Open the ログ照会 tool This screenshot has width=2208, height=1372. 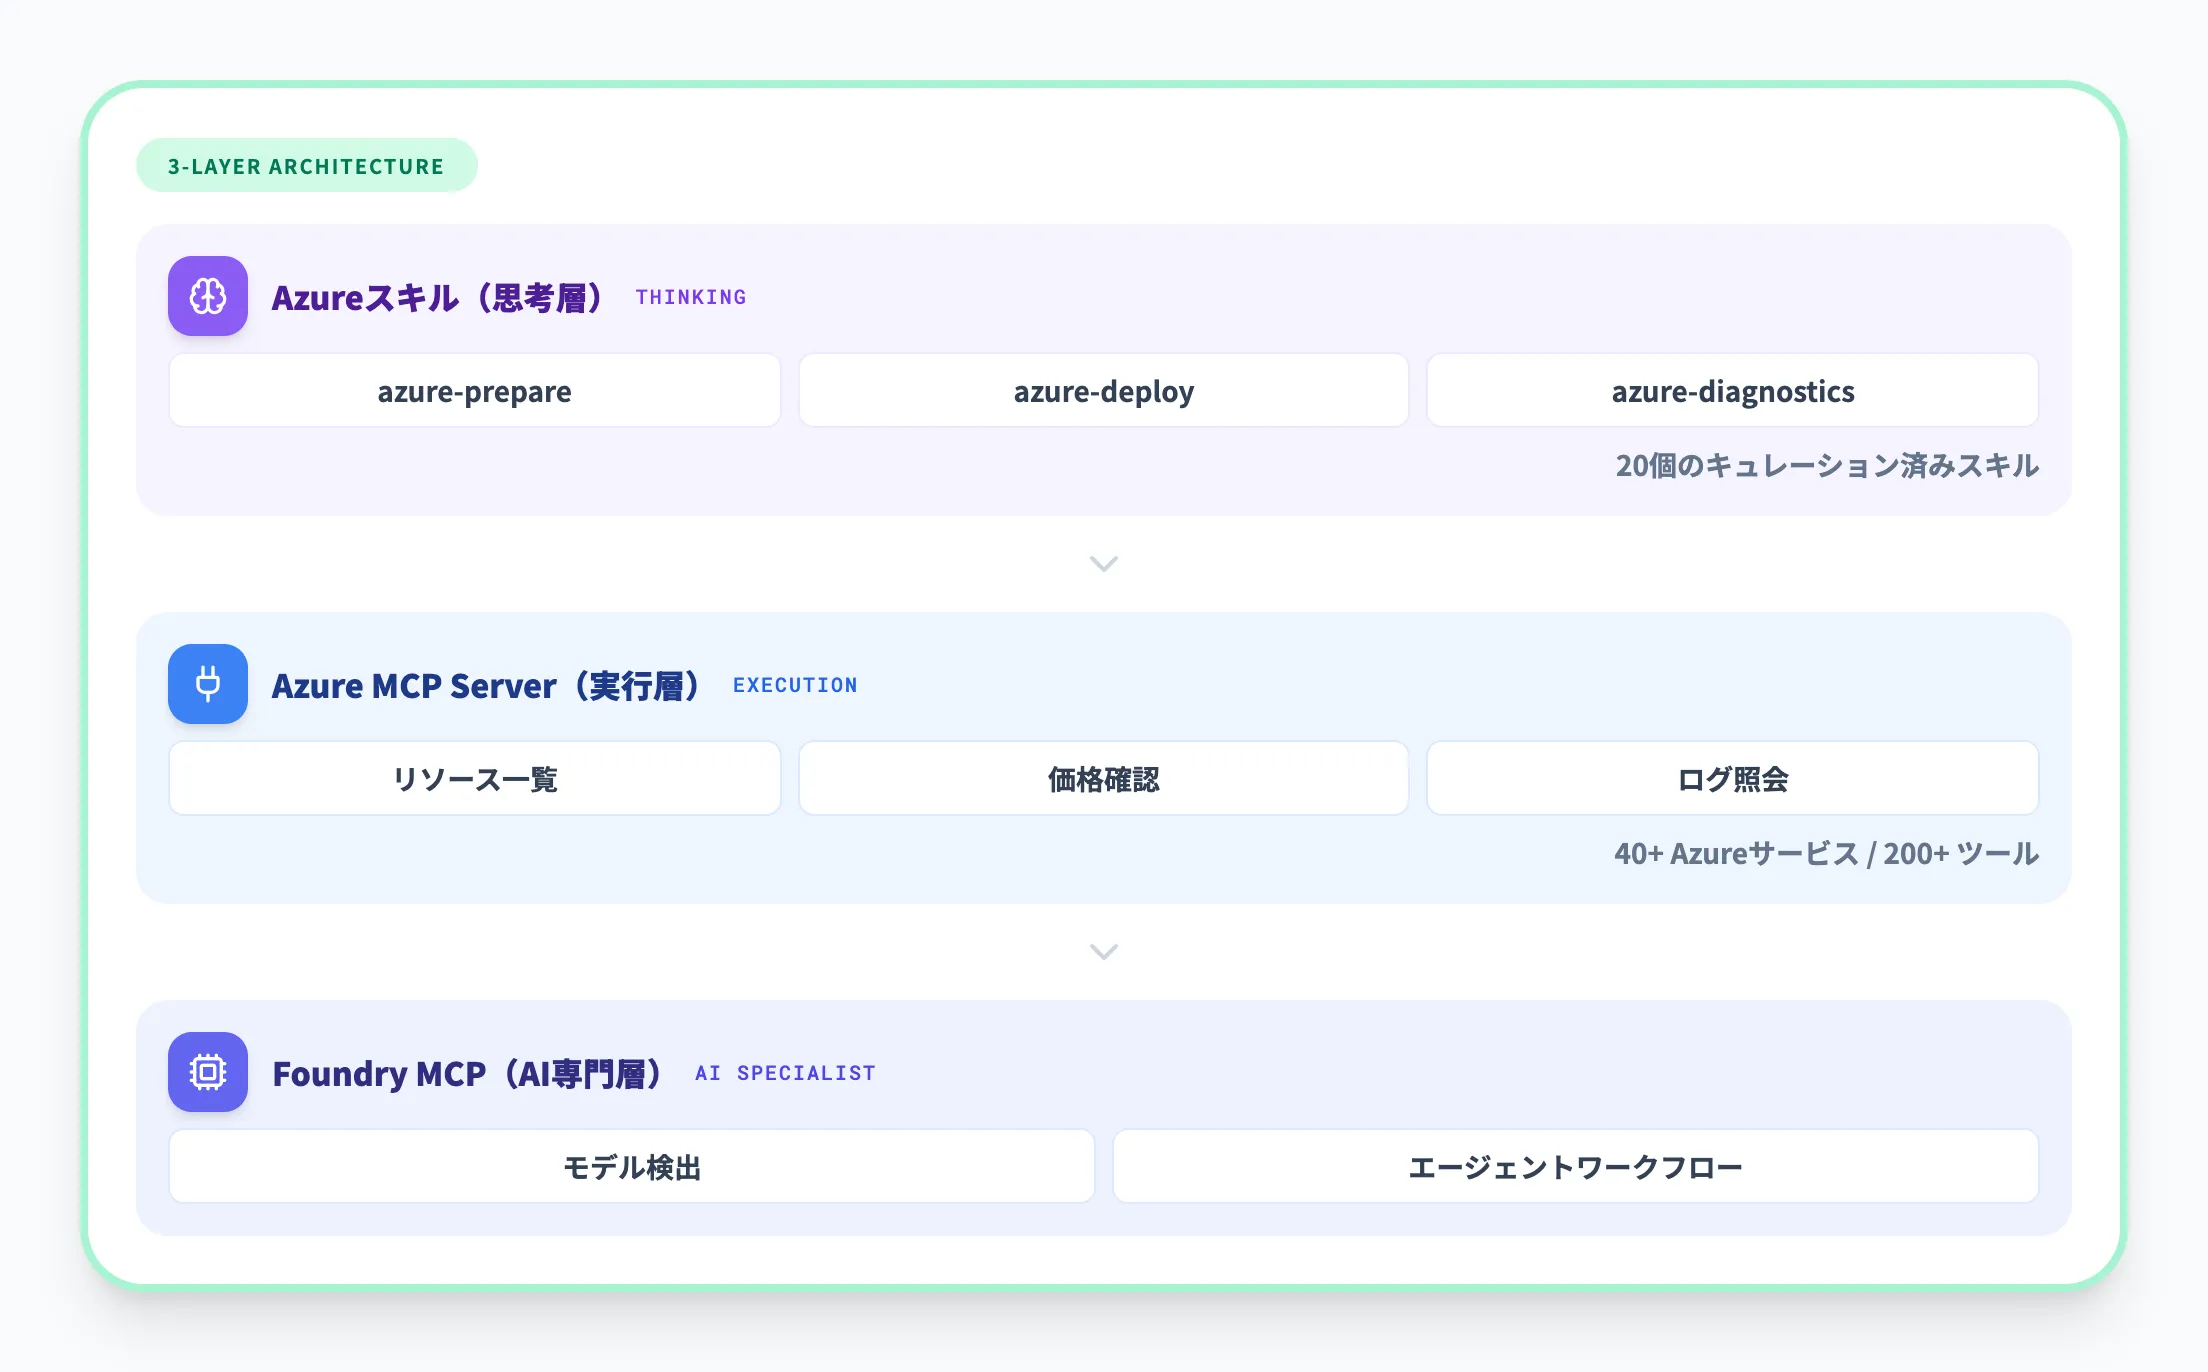(1732, 779)
